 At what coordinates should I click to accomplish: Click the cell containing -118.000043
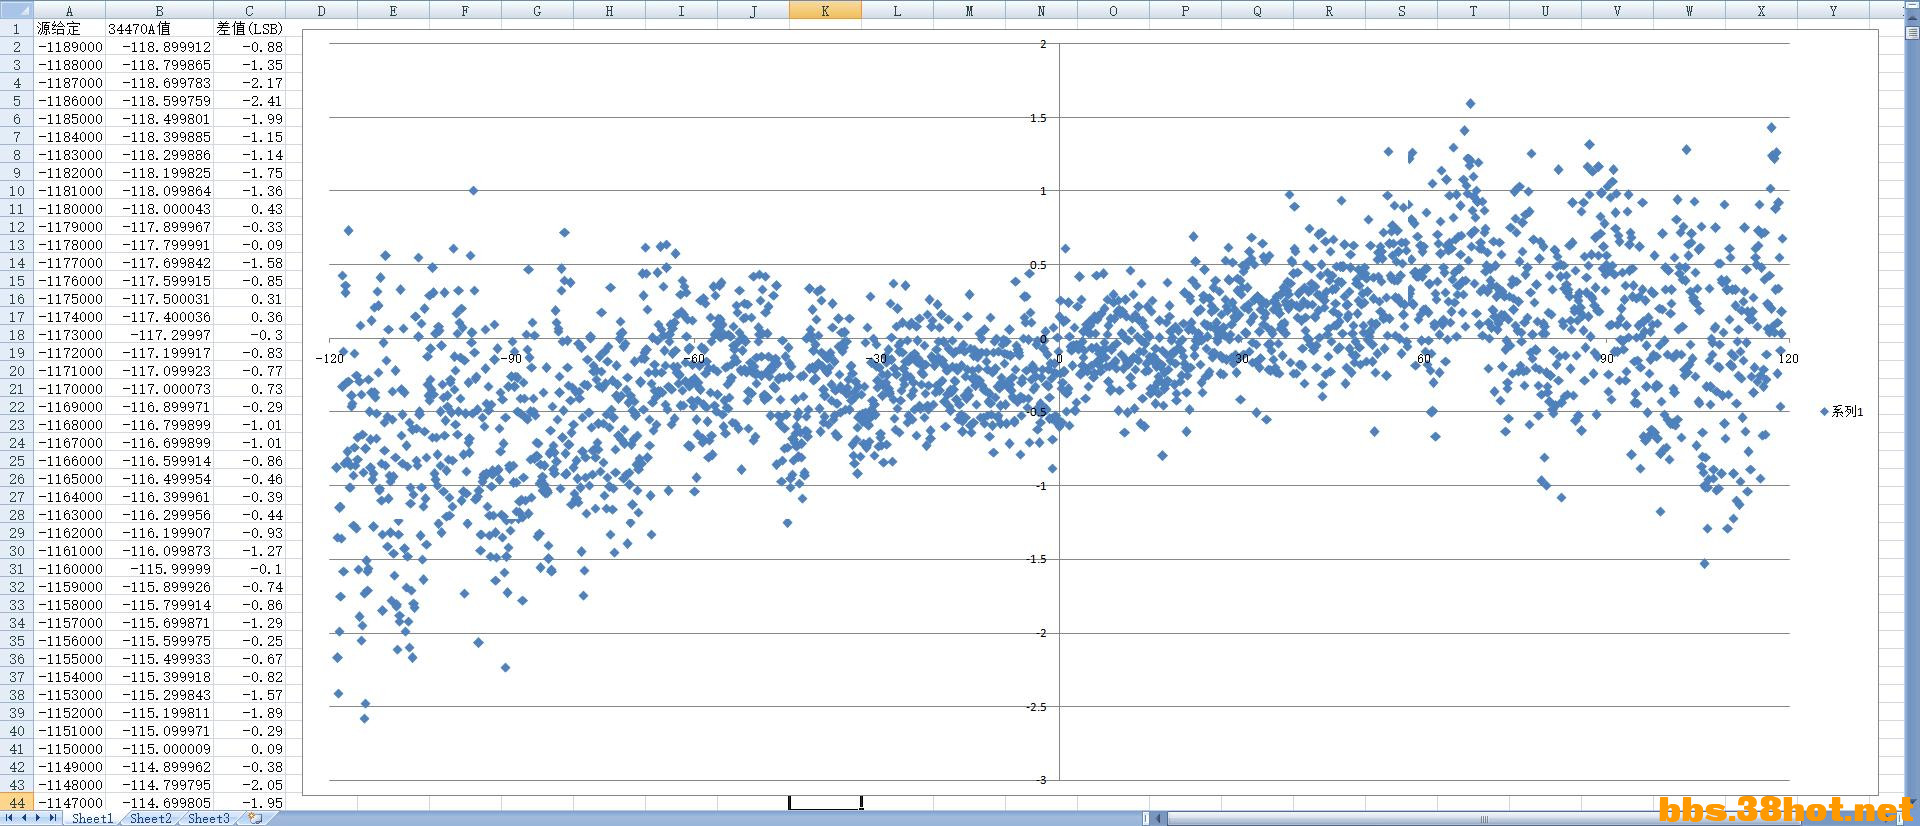tap(159, 209)
